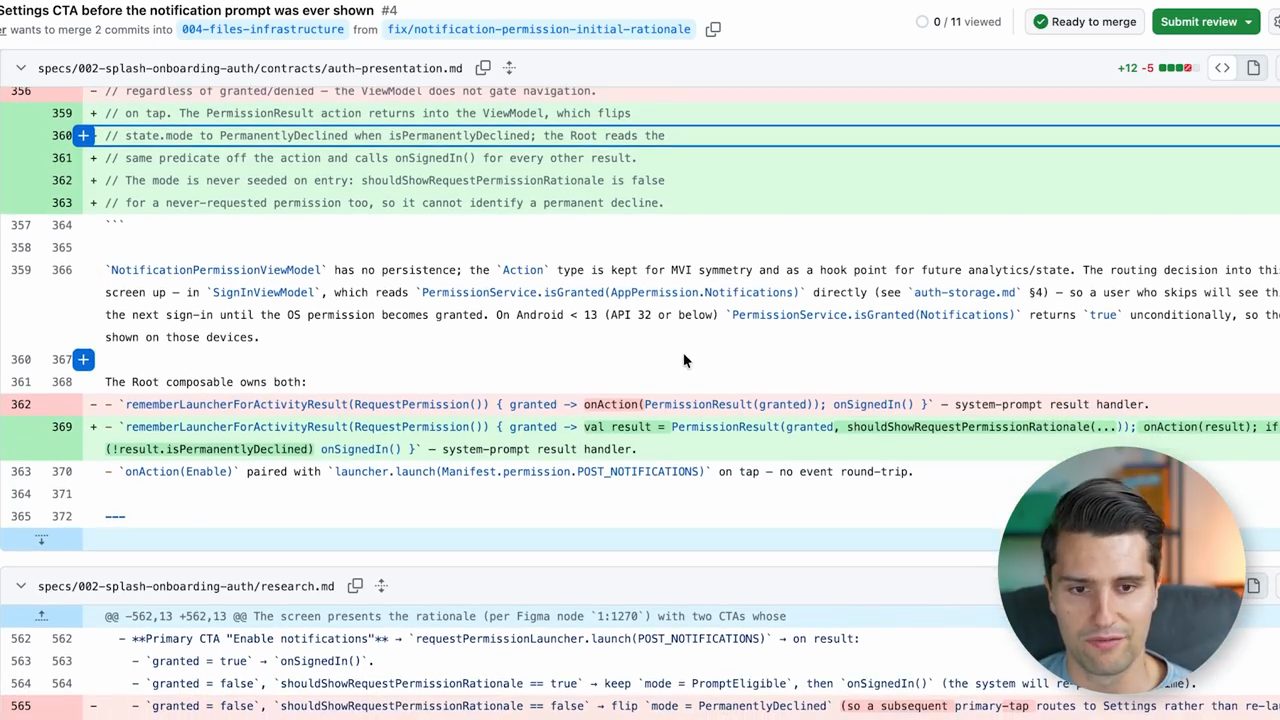Click the pull request number #4
The image size is (1280, 720).
click(389, 10)
